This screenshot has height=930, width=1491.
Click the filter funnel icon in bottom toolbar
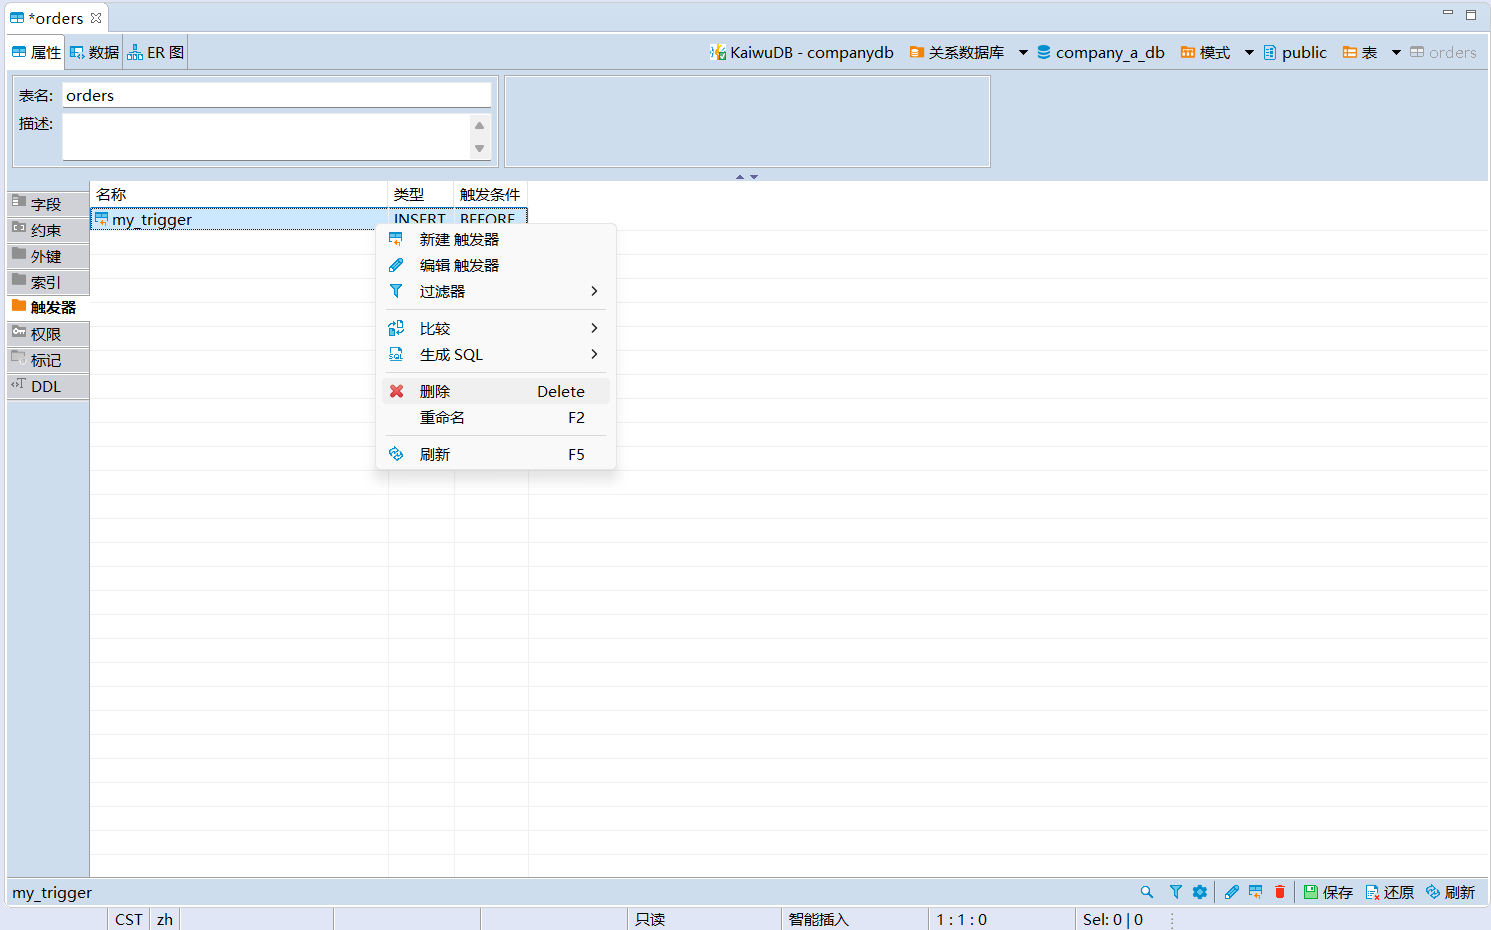1176,892
